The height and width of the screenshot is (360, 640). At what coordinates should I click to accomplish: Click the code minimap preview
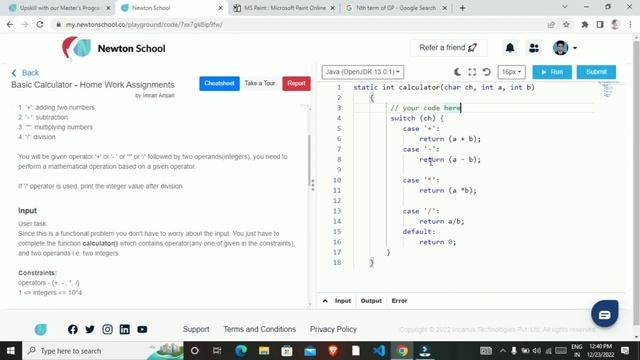pos(608,89)
